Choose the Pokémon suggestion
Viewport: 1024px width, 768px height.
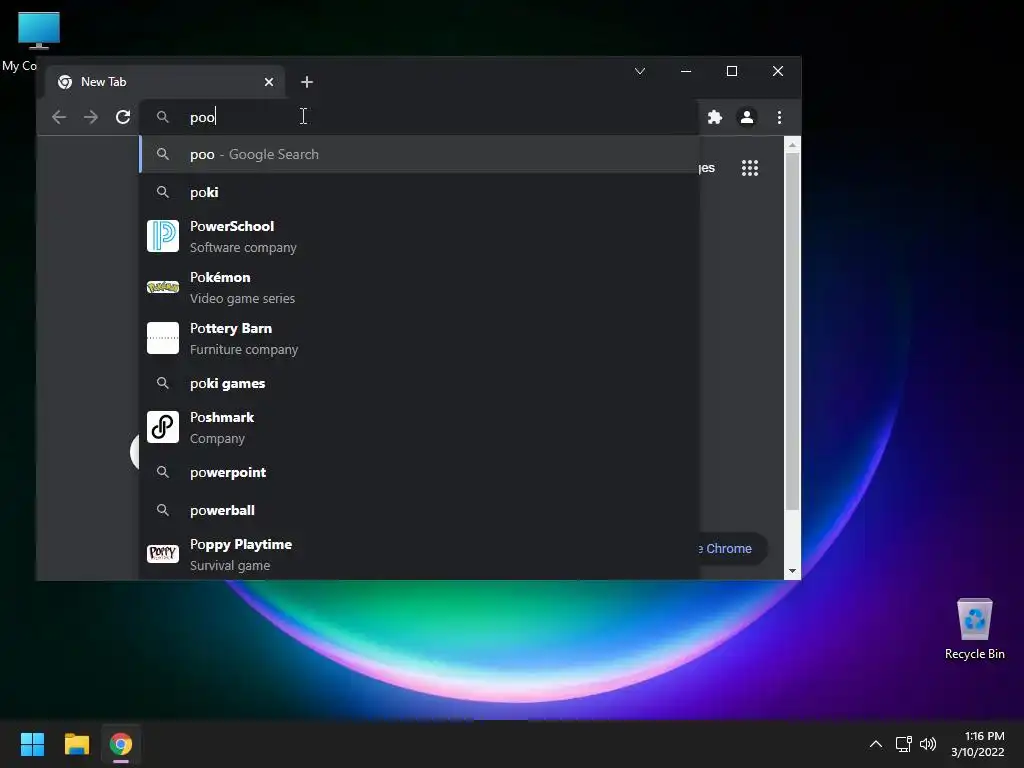[x=419, y=287]
